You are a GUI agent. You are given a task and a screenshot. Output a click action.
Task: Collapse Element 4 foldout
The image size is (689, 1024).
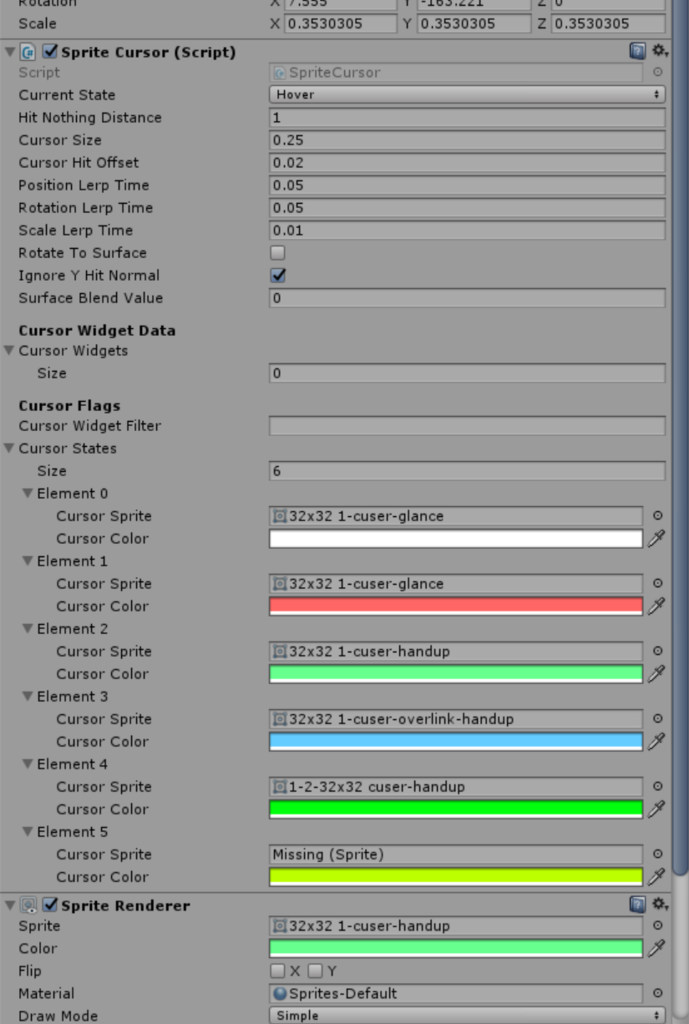(27, 764)
